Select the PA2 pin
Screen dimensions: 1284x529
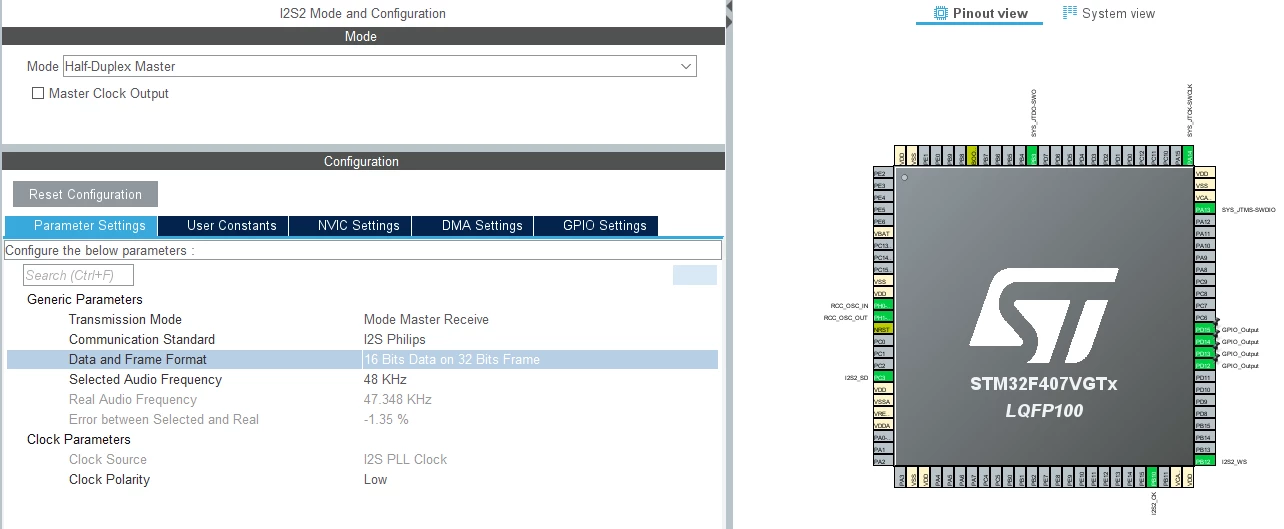point(883,462)
